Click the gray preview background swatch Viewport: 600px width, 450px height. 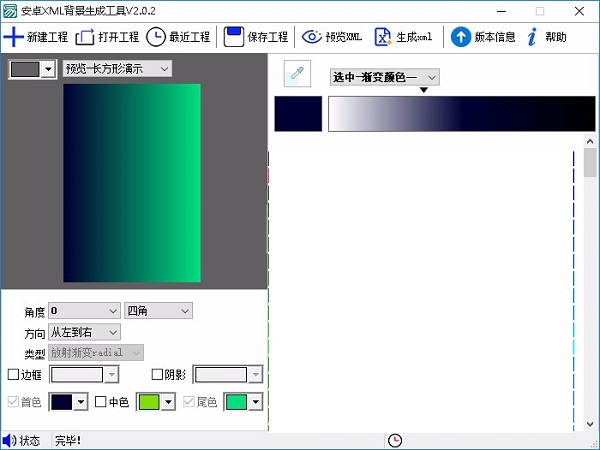pyautogui.click(x=25, y=69)
